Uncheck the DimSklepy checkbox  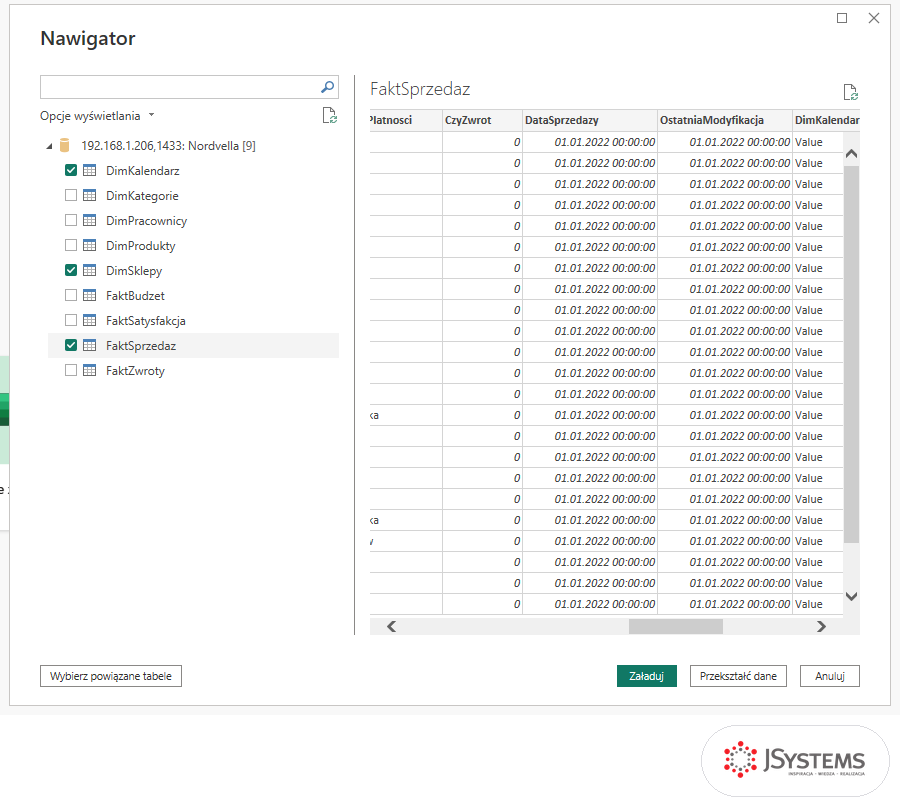point(71,270)
